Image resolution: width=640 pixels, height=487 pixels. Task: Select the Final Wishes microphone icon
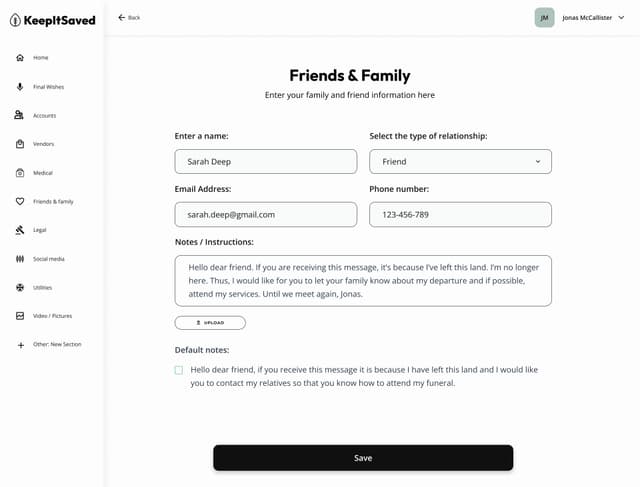[20, 87]
